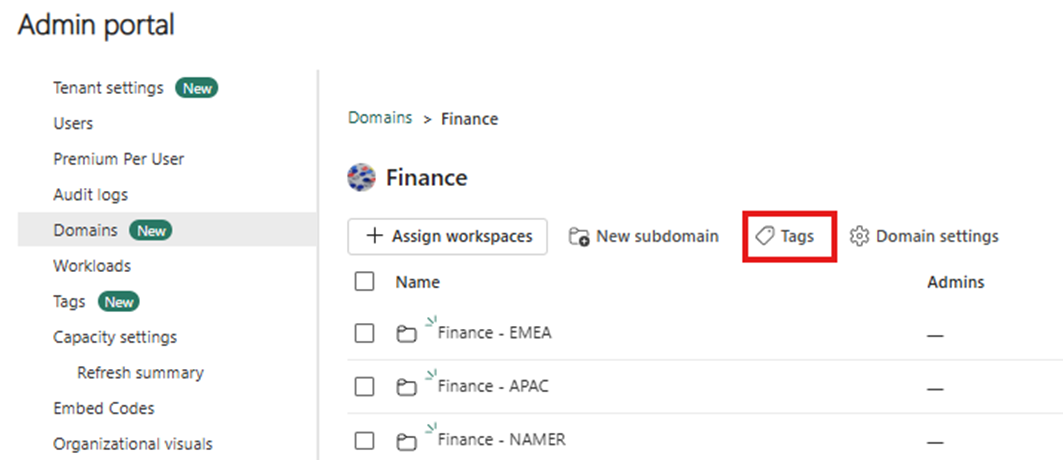Click the Finance - APAC folder icon
This screenshot has height=460, width=1063.
pos(406,387)
